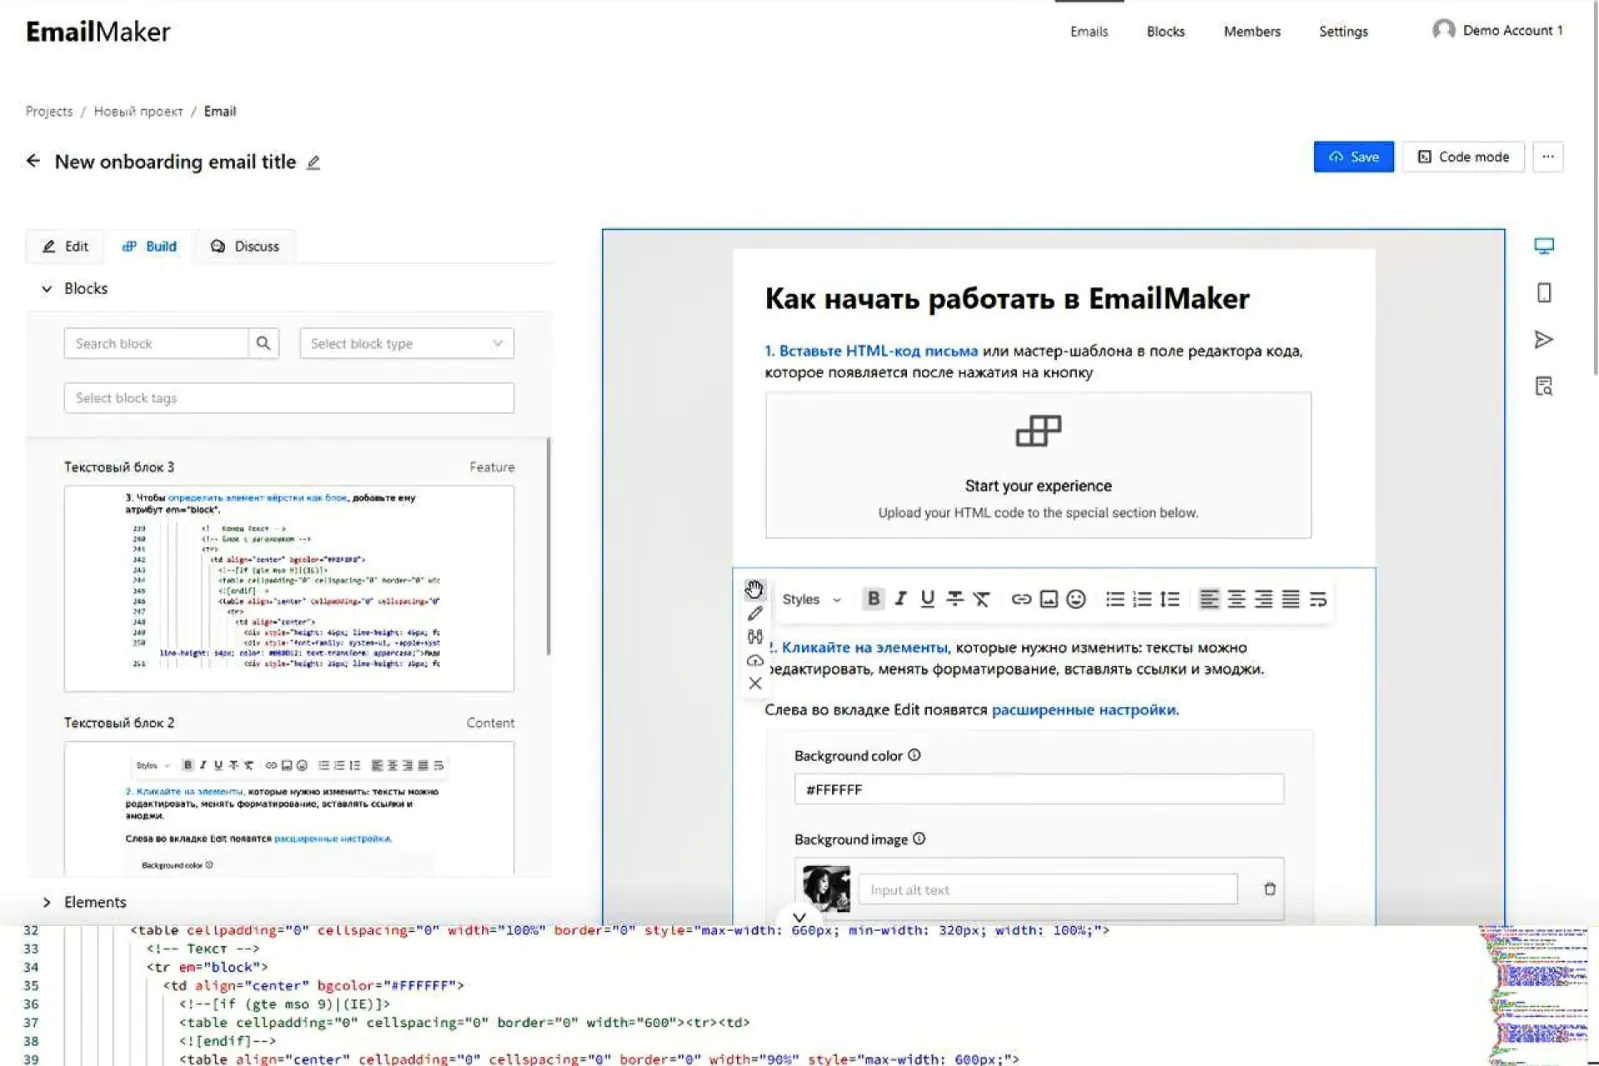Follow the 'расширенные настройки' link
This screenshot has height=1066, width=1599.
pos(1085,709)
